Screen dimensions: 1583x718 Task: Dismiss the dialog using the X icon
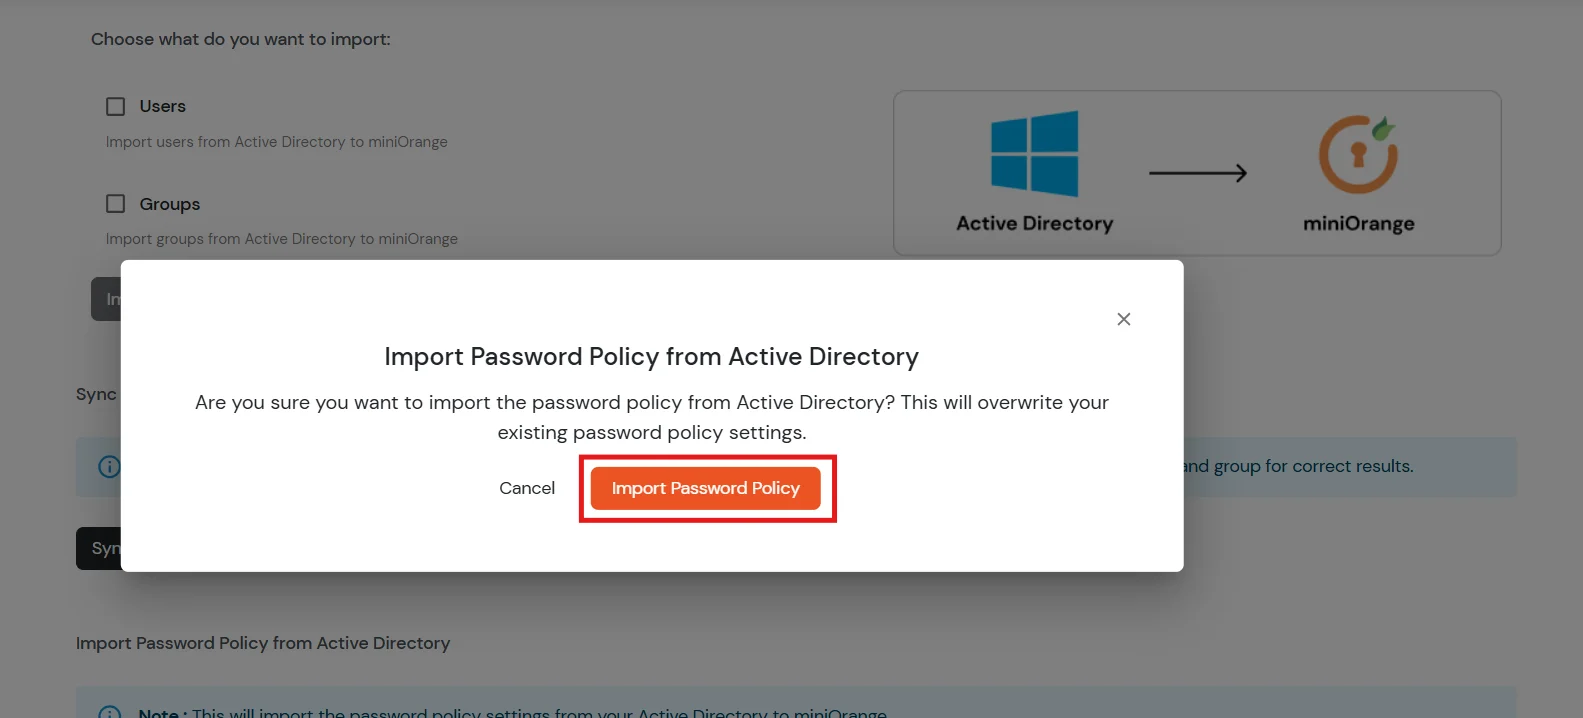click(1123, 319)
